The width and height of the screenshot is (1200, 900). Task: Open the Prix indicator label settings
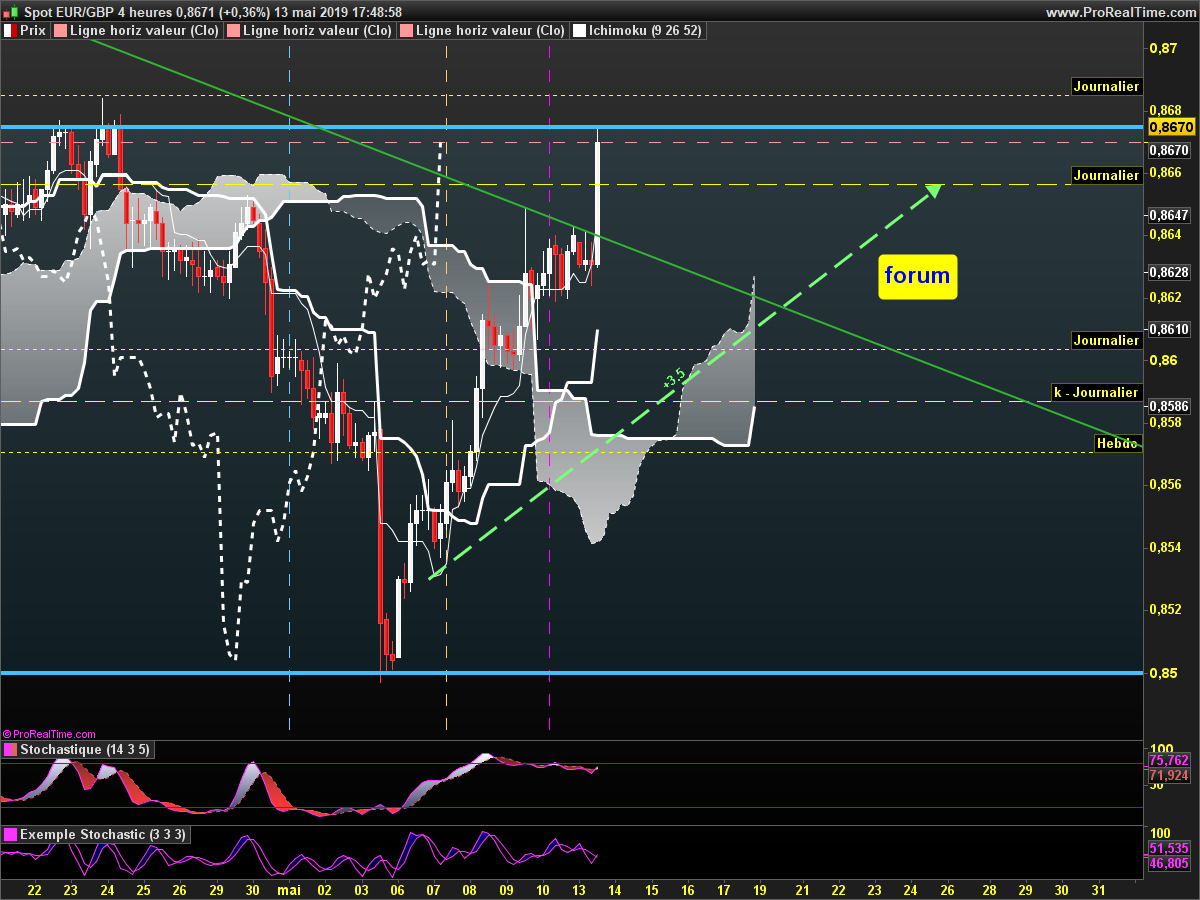click(x=24, y=31)
